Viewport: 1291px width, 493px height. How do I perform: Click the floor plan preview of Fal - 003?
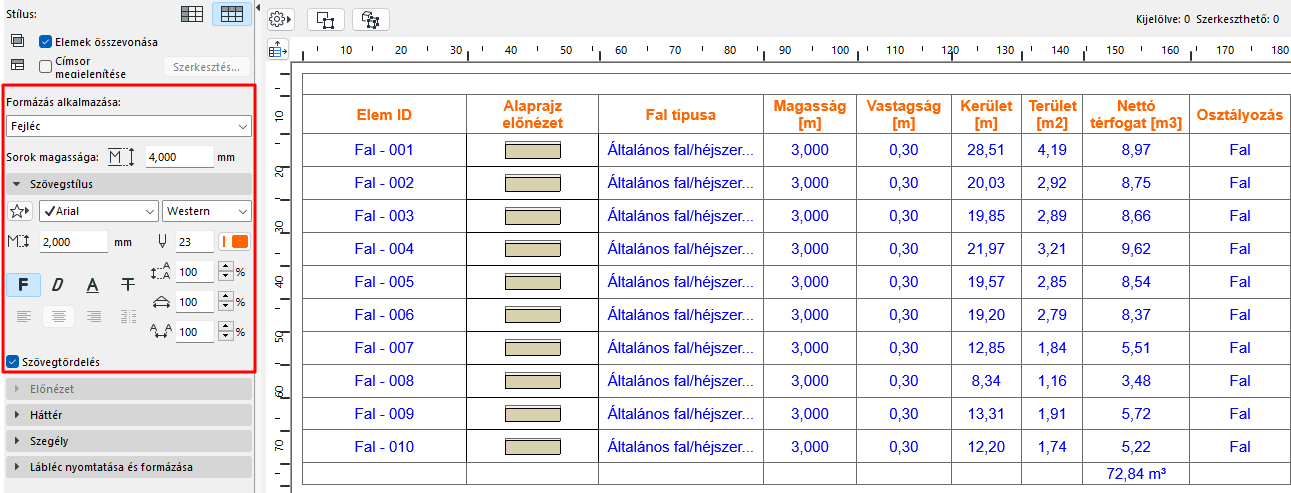click(532, 217)
